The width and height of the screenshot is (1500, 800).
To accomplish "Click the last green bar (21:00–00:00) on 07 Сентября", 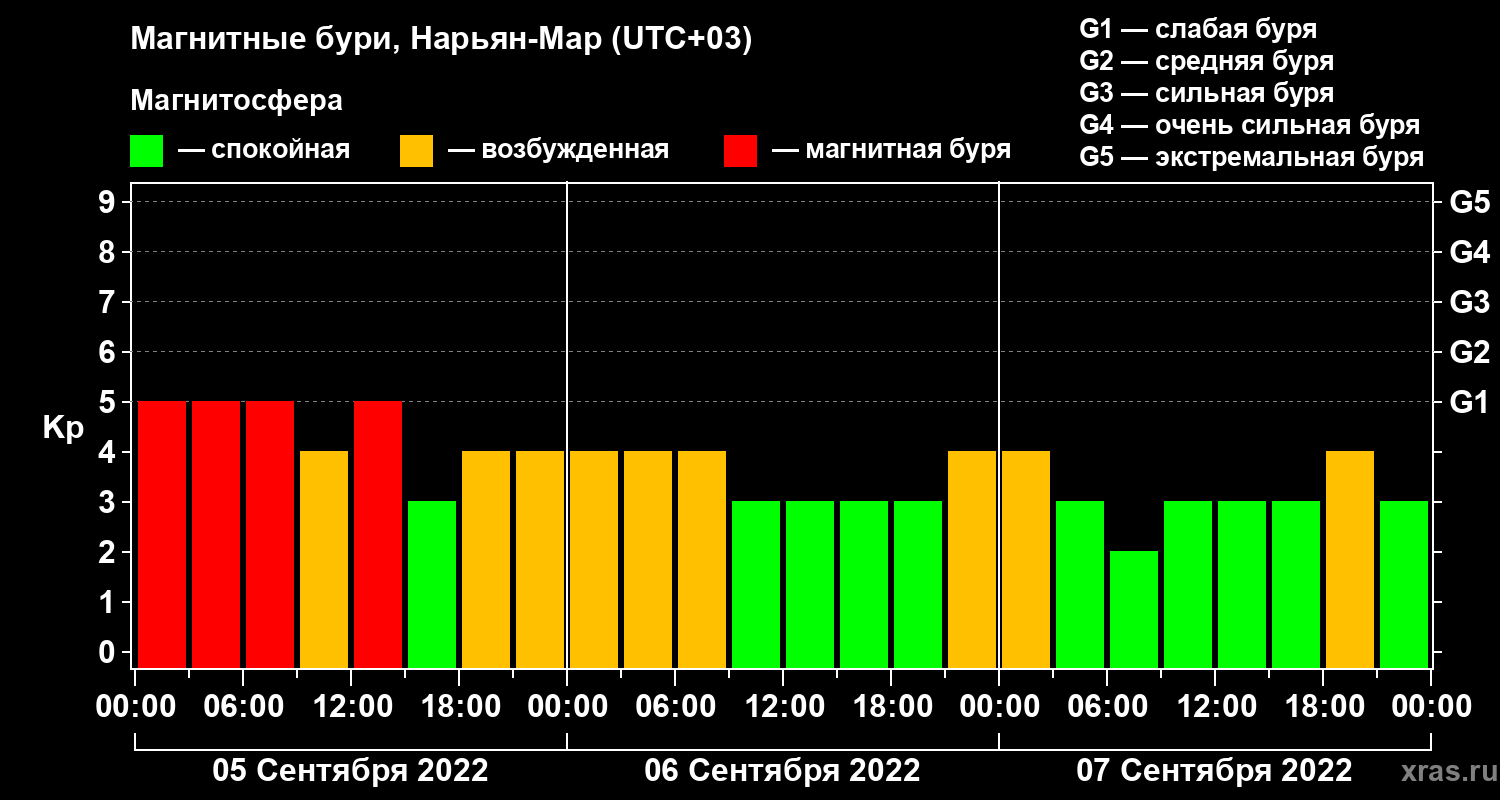I will (x=1404, y=584).
